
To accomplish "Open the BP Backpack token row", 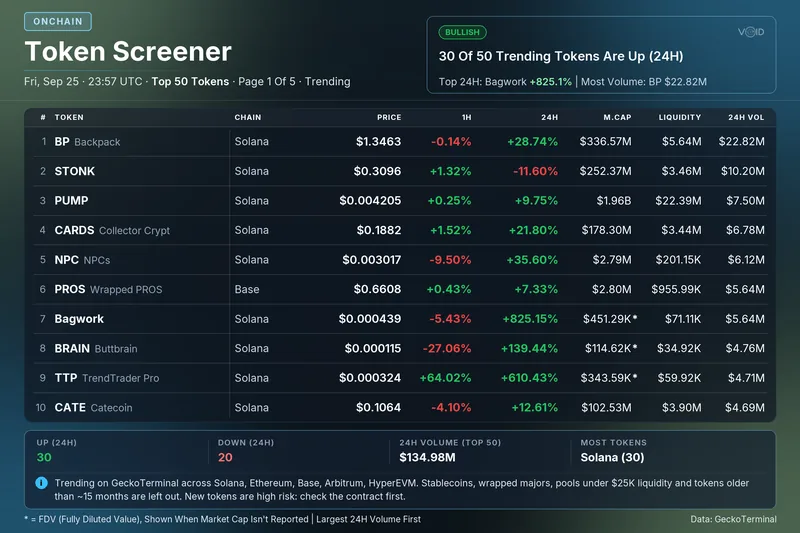I will (x=400, y=142).
